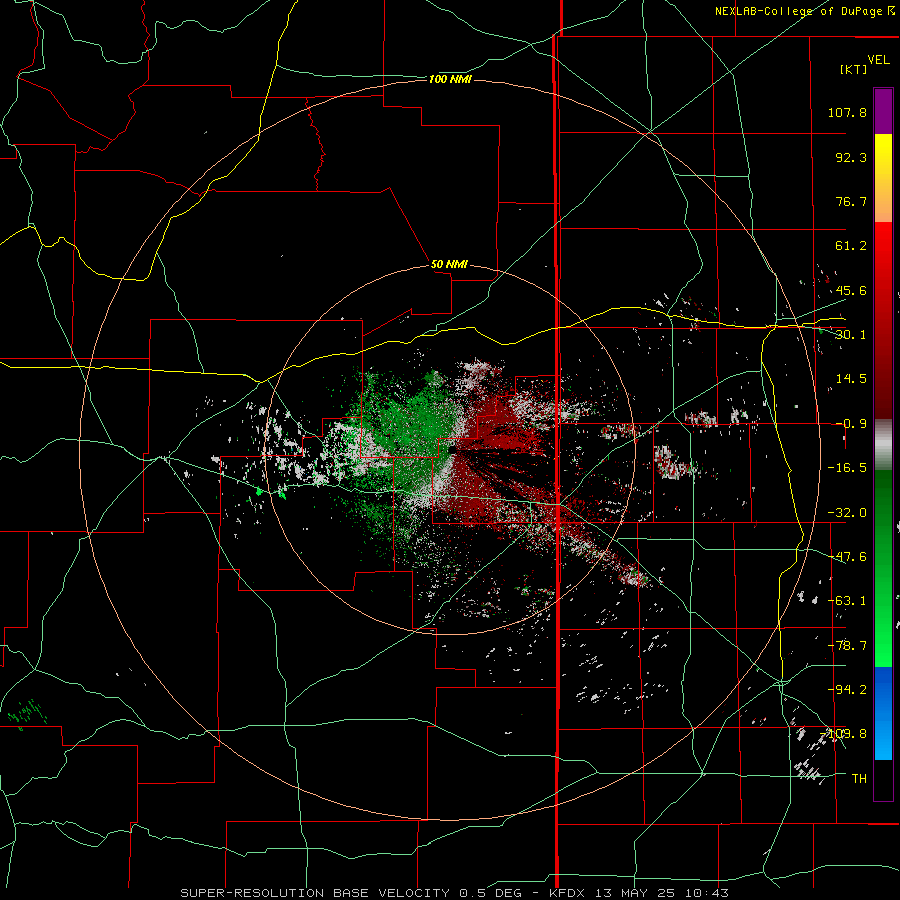Click the 14.5 velocity scale value
The width and height of the screenshot is (900, 900).
[851, 379]
